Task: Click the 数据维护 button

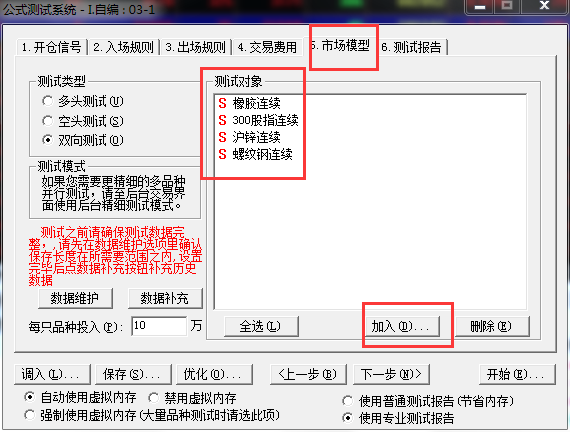Action: click(75, 298)
